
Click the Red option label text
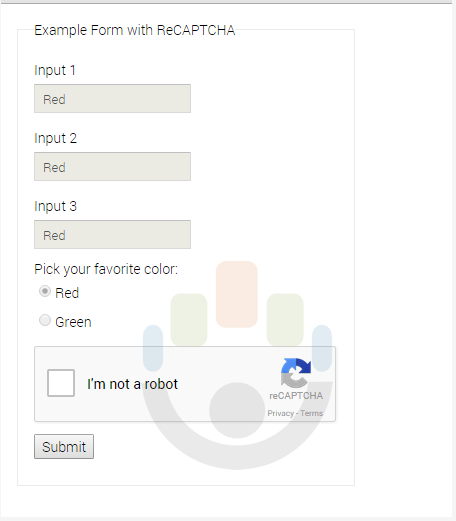67,293
